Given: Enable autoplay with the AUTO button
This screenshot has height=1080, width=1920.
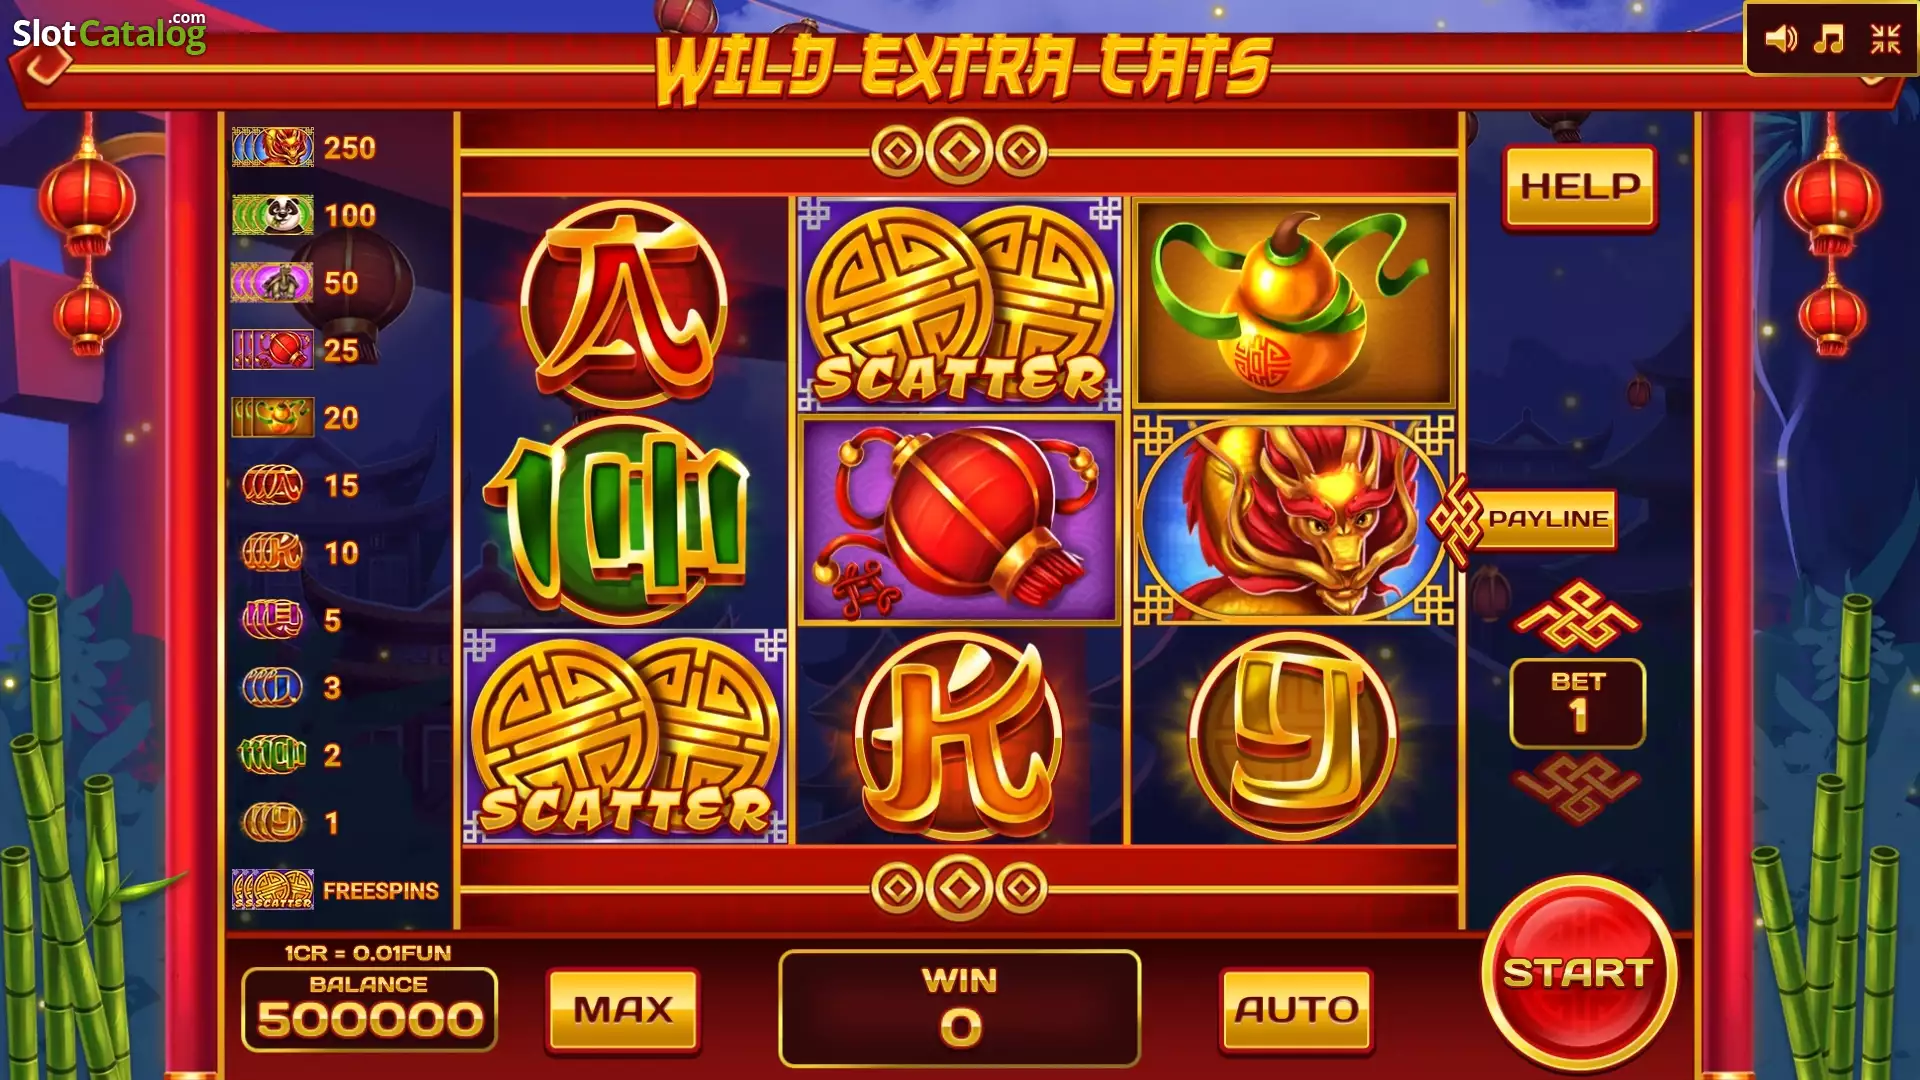Looking at the screenshot, I should [x=1296, y=1010].
